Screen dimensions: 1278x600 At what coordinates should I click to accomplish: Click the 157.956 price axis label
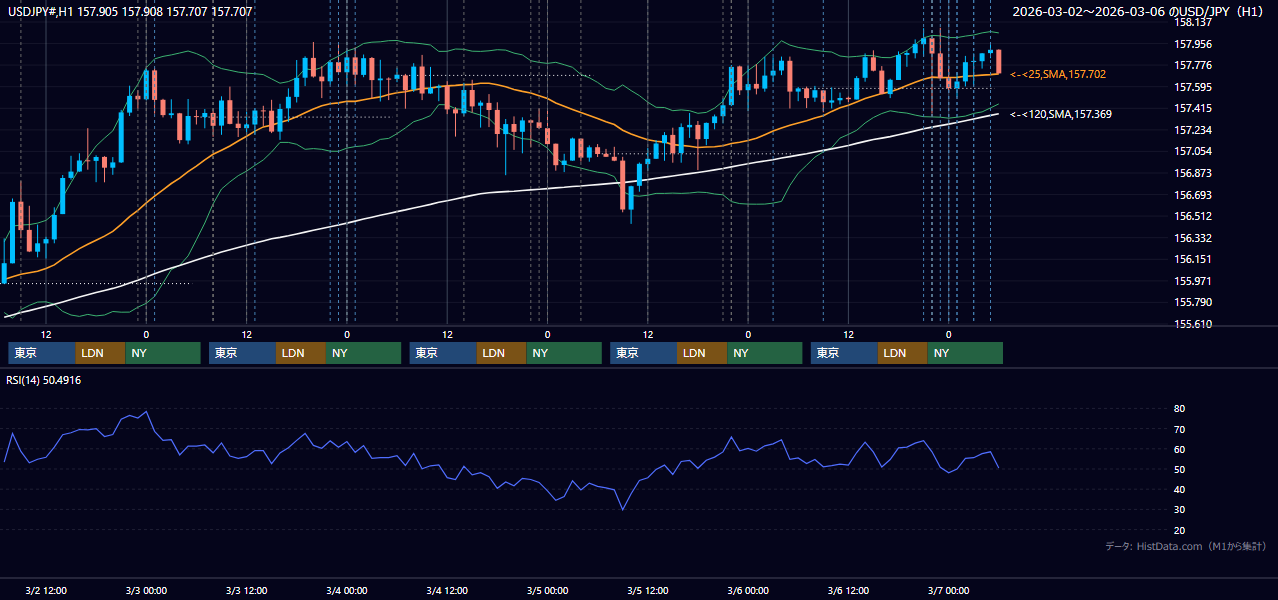1193,44
